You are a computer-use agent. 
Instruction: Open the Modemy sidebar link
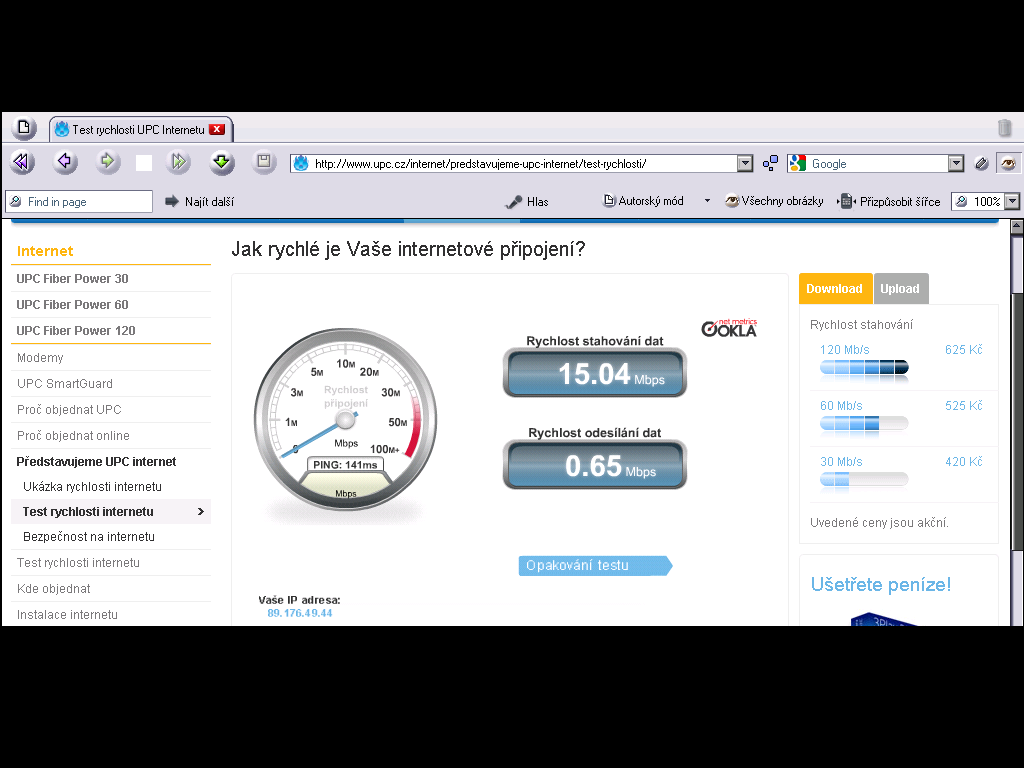[x=40, y=358]
